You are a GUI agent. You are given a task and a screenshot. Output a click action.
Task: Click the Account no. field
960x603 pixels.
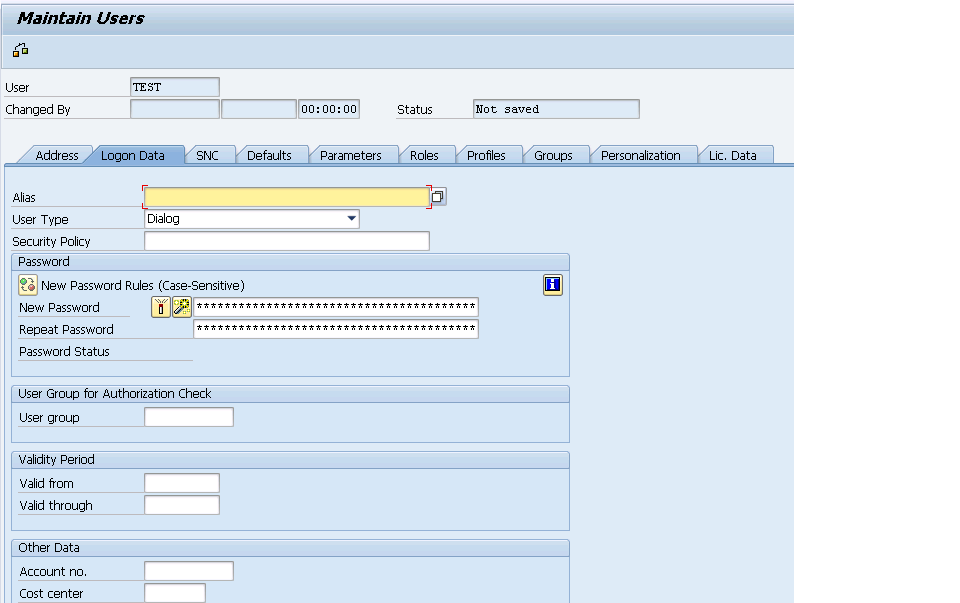188,570
